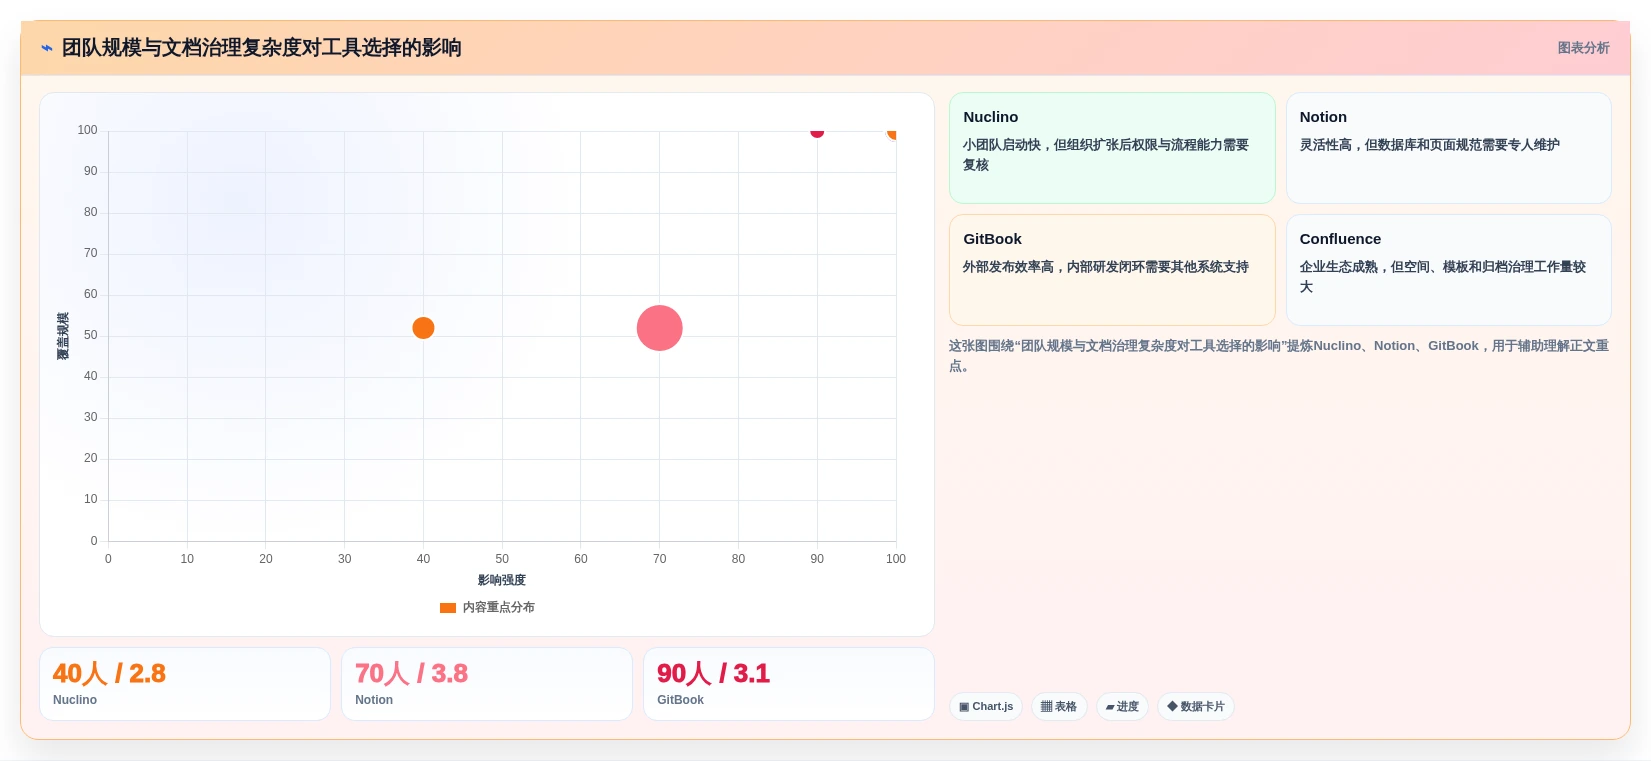The image size is (1651, 761).
Task: Open the Notion description card
Action: tap(1448, 148)
